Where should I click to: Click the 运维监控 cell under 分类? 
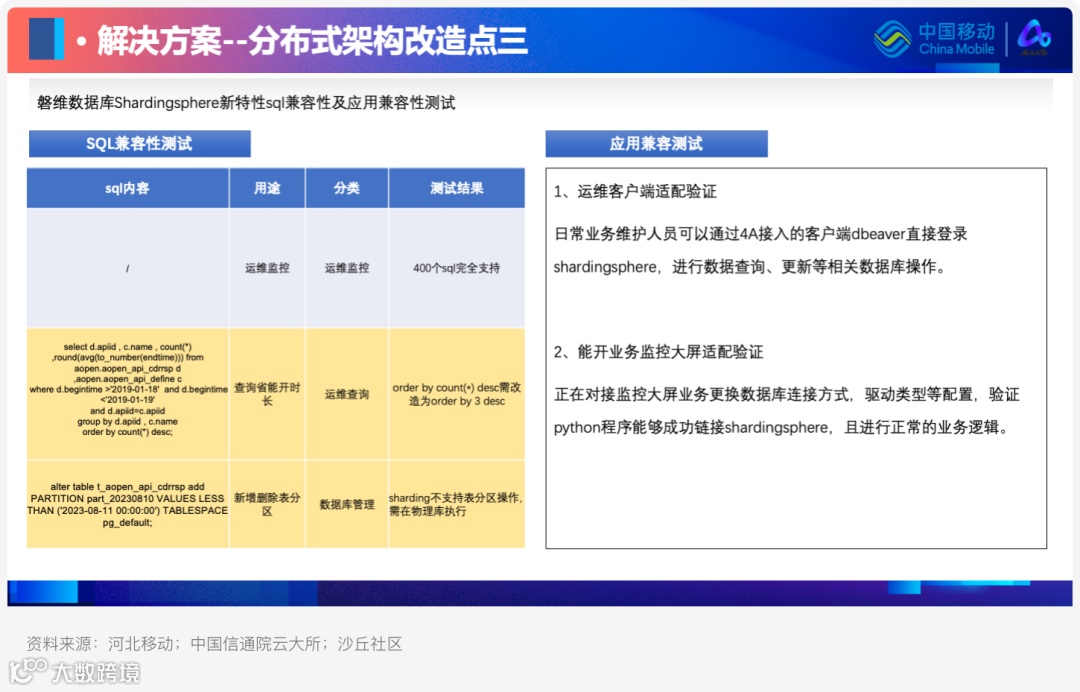[346, 268]
